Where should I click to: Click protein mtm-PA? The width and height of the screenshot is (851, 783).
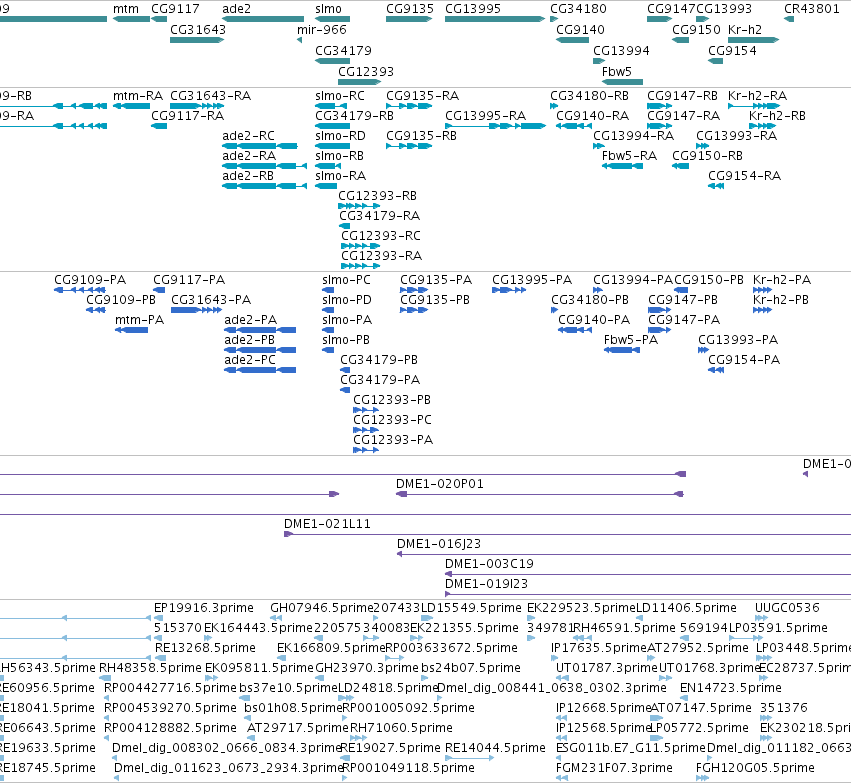click(x=131, y=330)
